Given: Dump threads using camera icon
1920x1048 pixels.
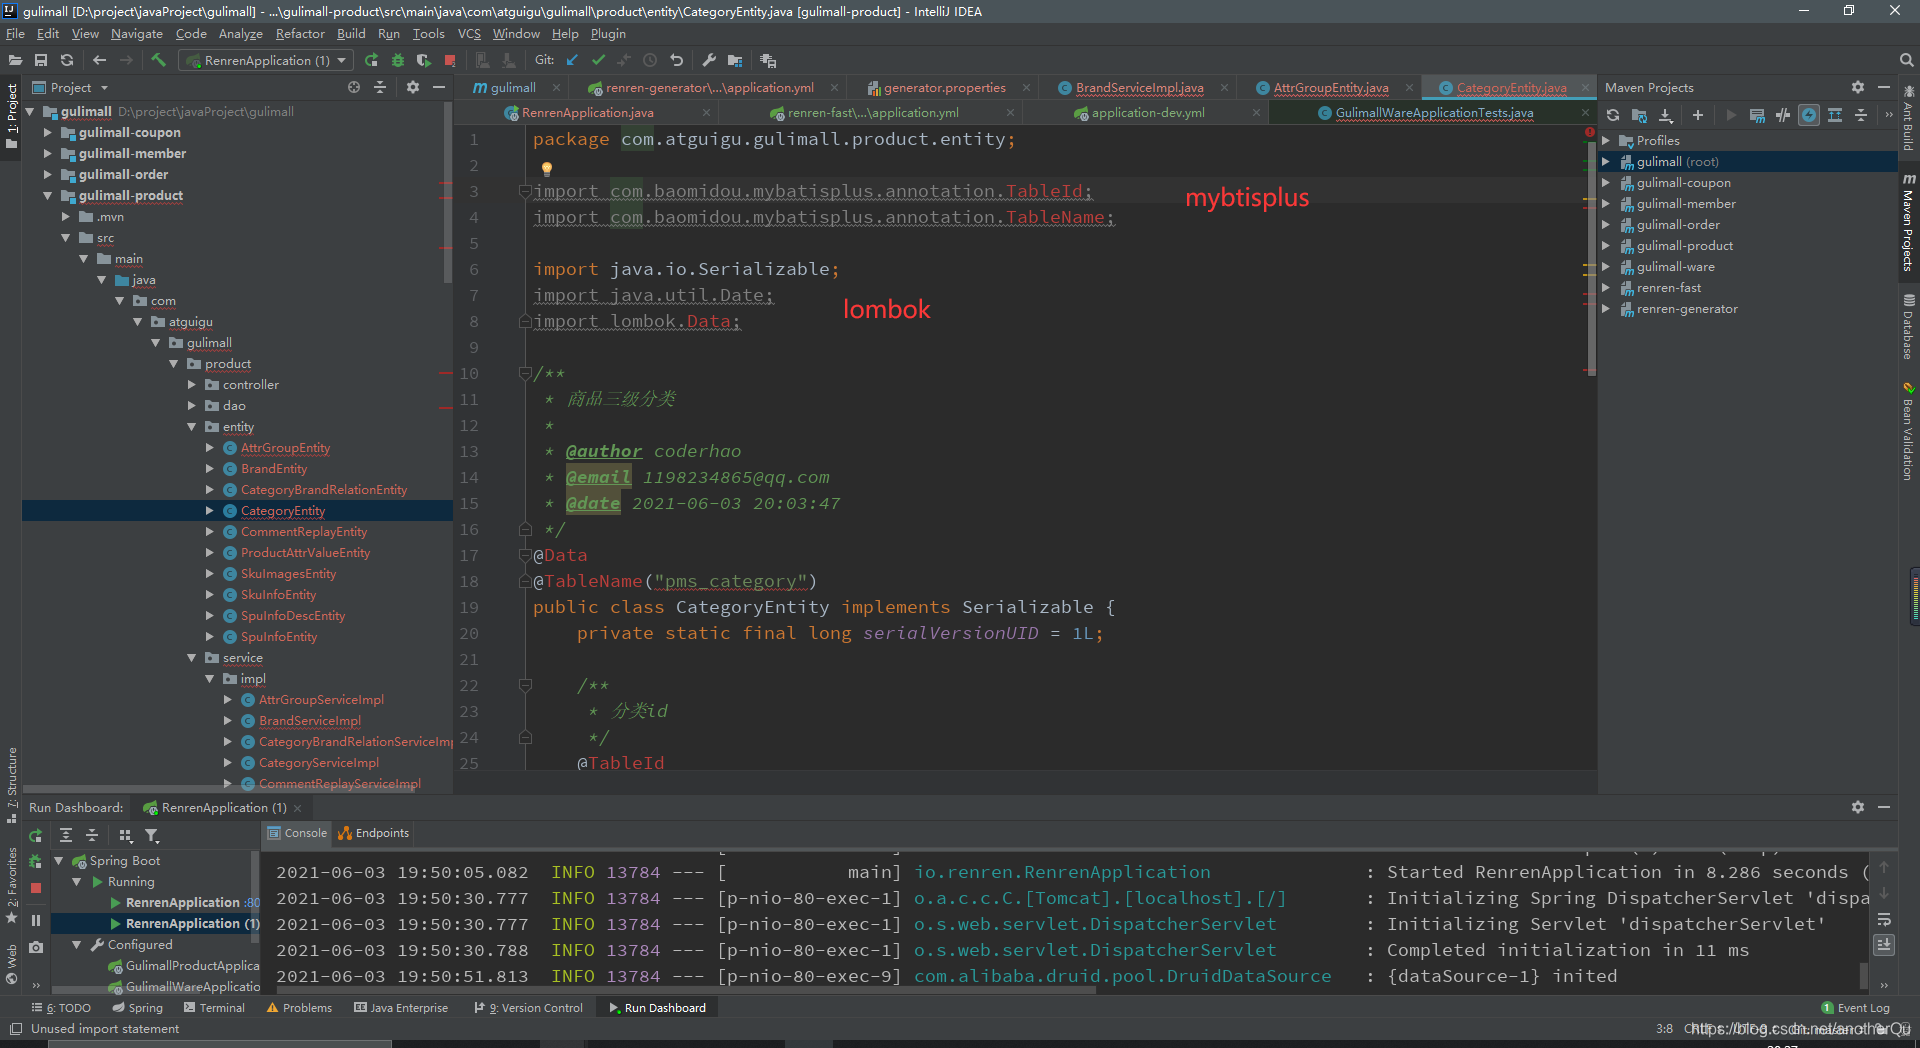Looking at the screenshot, I should (36, 946).
